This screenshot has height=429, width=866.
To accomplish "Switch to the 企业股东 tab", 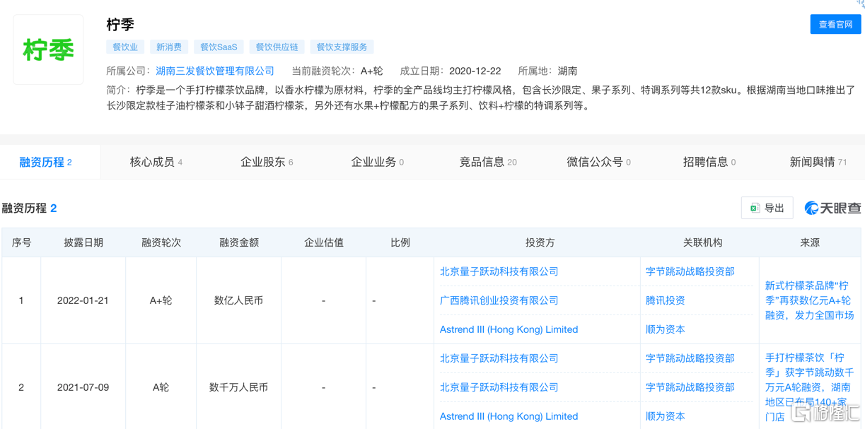I will (x=267, y=162).
